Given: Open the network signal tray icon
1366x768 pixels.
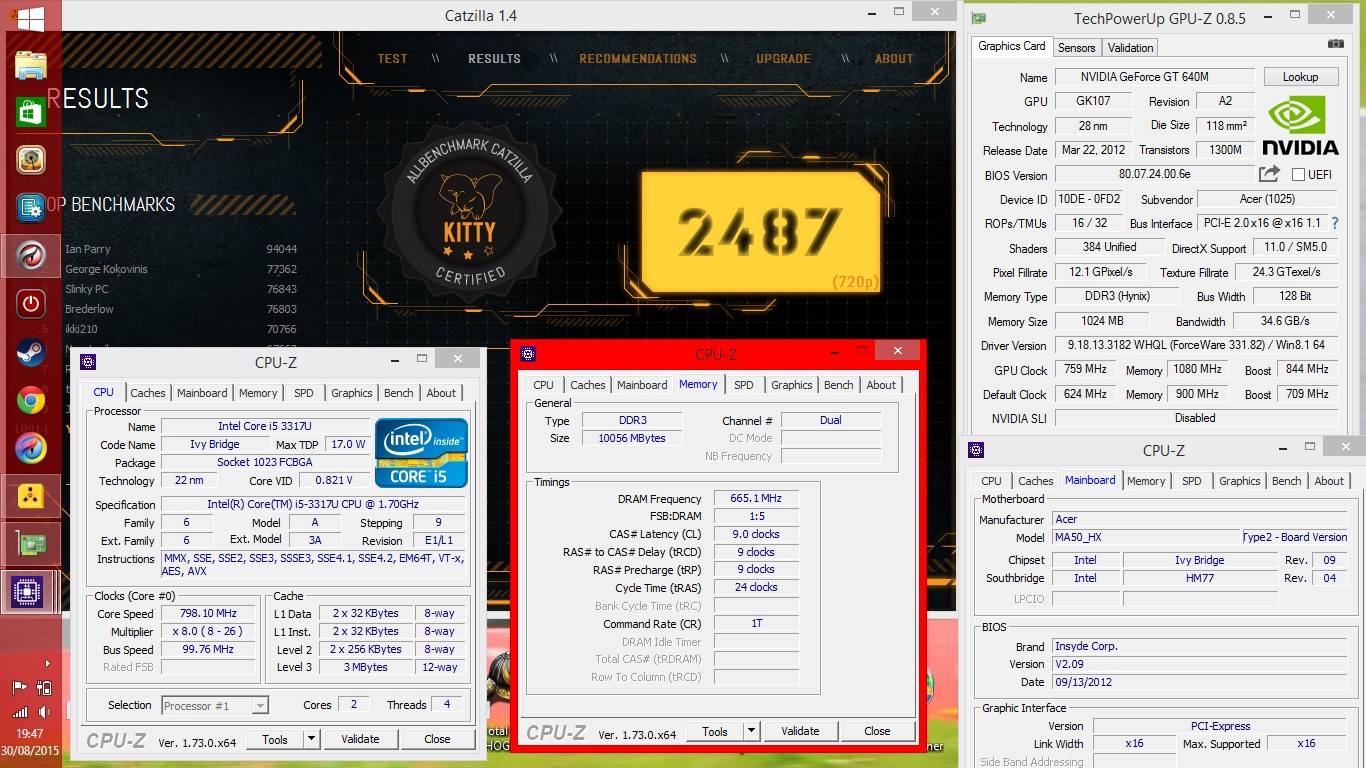Looking at the screenshot, I should 19,712.
